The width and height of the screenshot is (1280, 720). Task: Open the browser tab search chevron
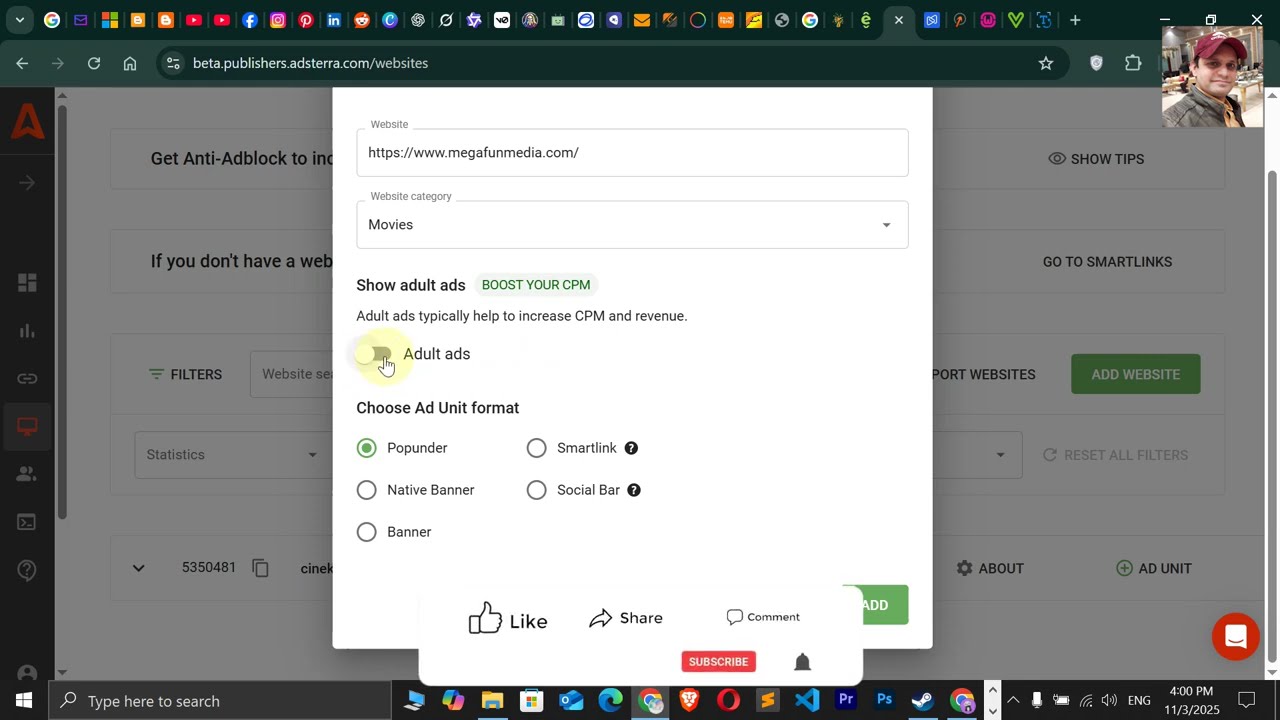(20, 20)
